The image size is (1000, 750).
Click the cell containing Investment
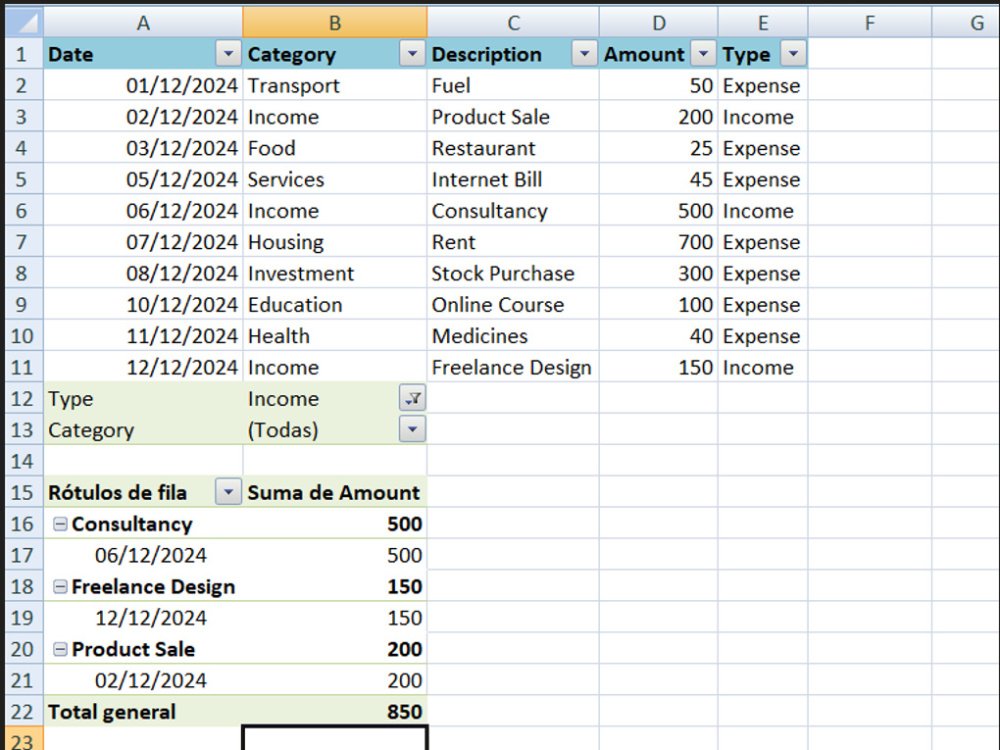335,274
